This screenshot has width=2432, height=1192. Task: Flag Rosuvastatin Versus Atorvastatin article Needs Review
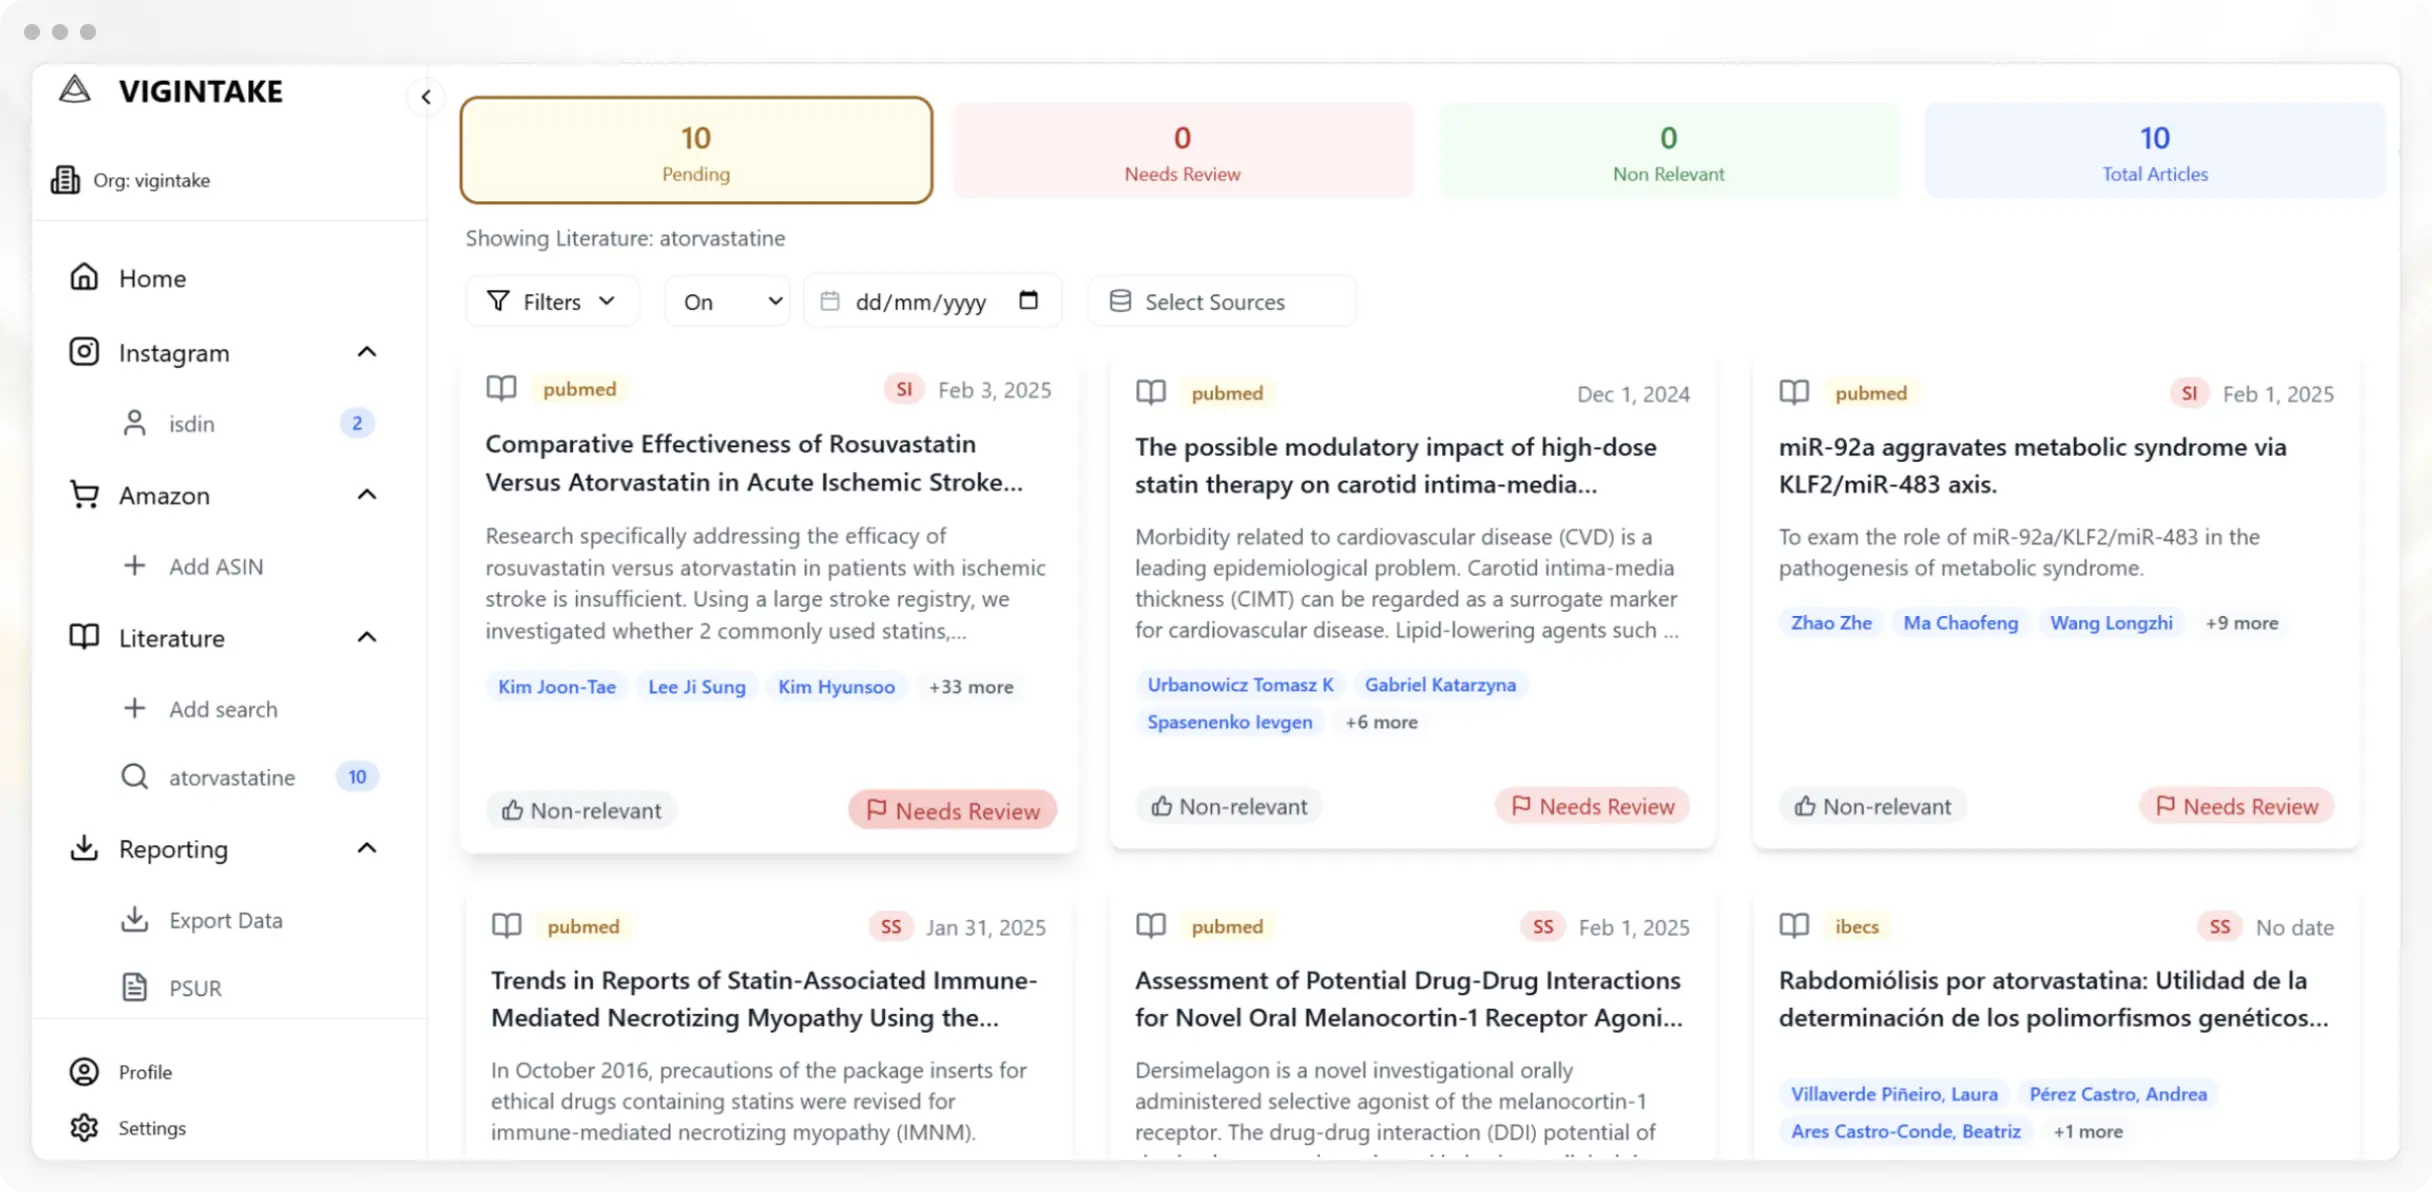click(952, 810)
